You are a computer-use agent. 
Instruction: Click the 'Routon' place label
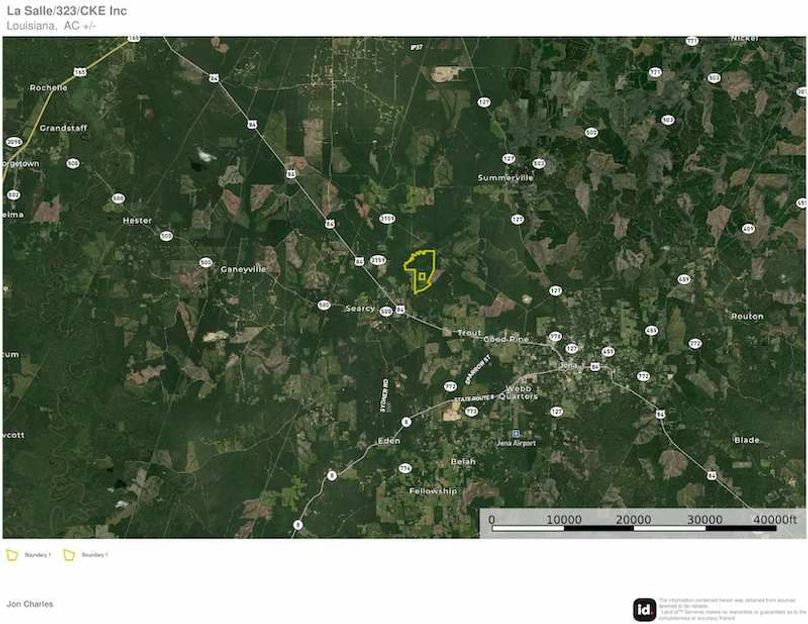pyautogui.click(x=747, y=316)
